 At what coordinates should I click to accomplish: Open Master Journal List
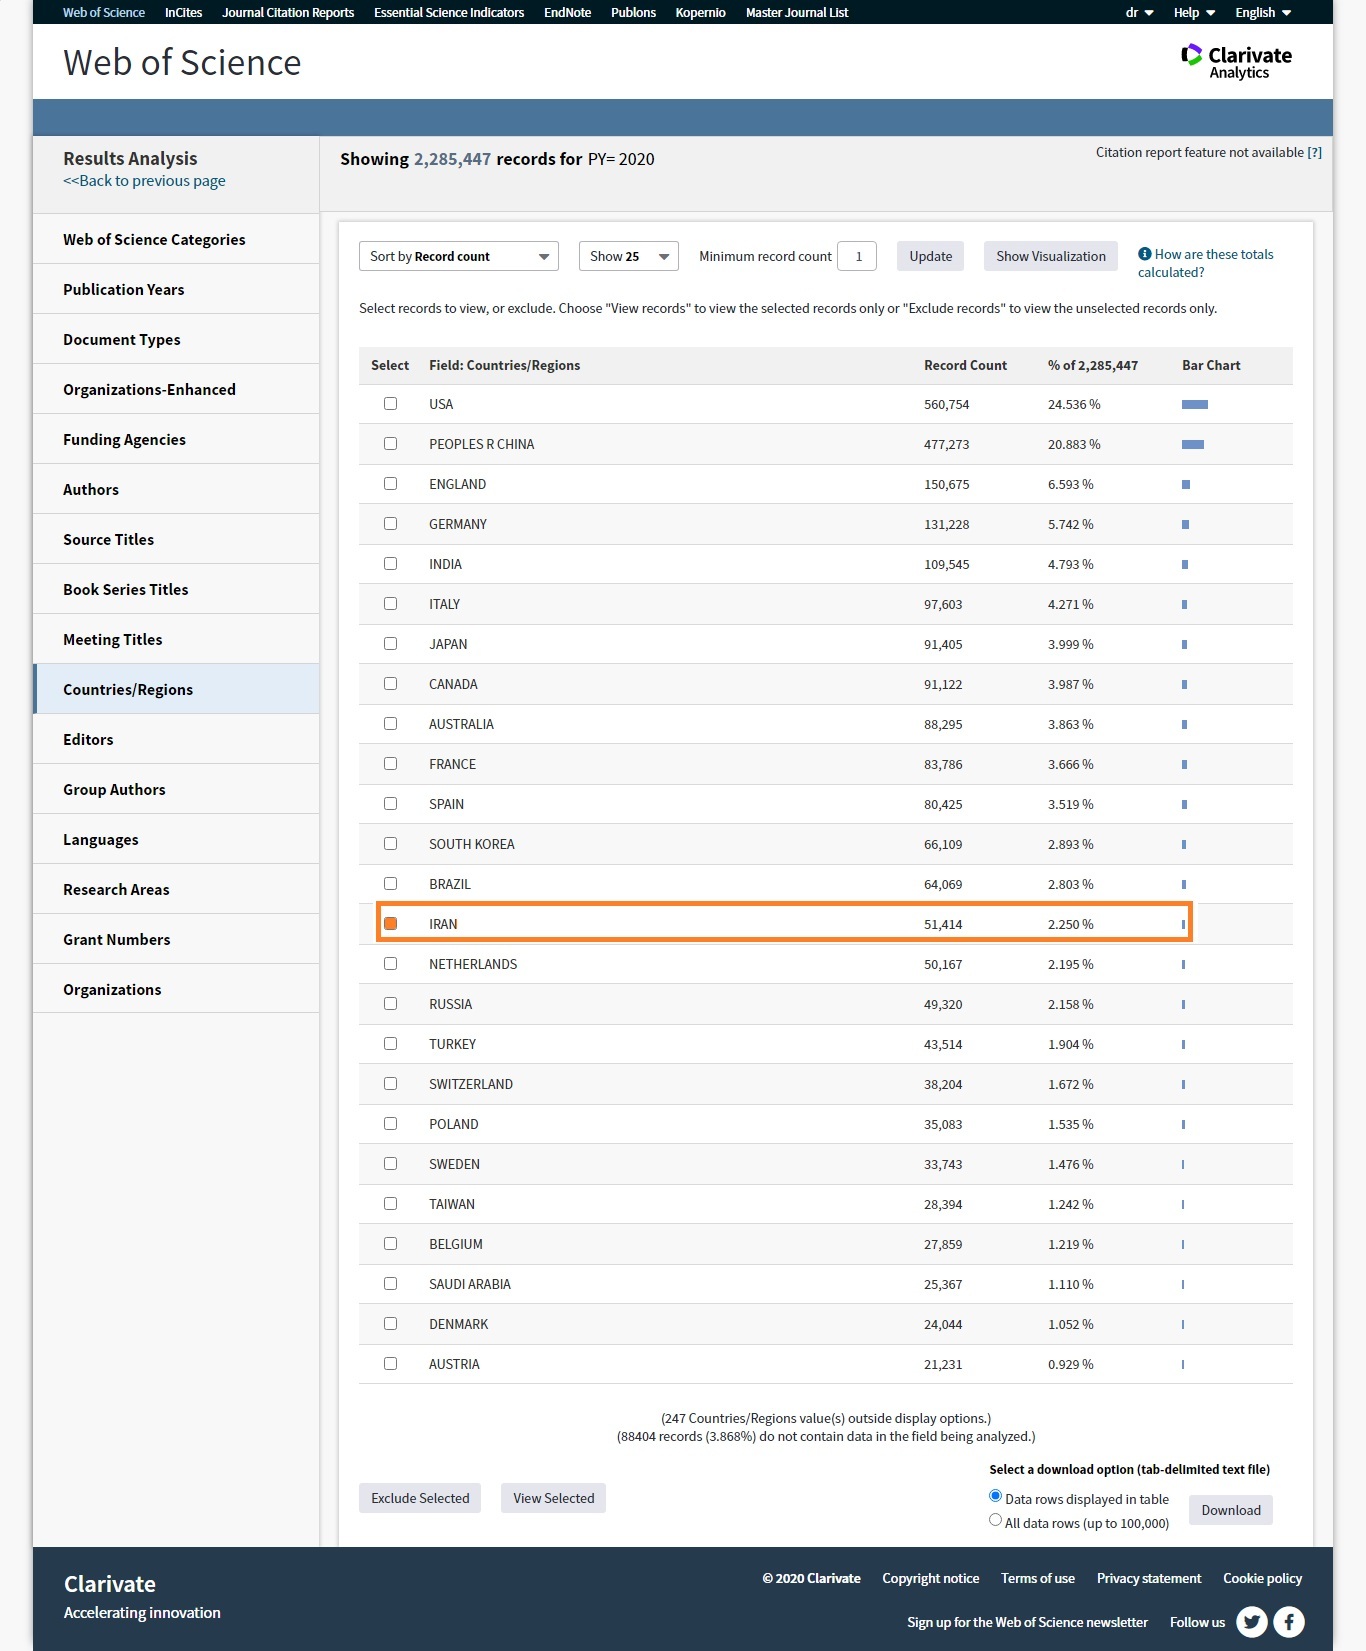click(x=797, y=12)
